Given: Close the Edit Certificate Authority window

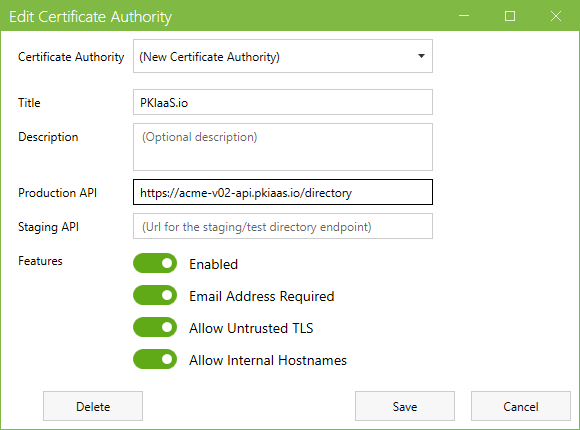Looking at the screenshot, I should [x=556, y=16].
